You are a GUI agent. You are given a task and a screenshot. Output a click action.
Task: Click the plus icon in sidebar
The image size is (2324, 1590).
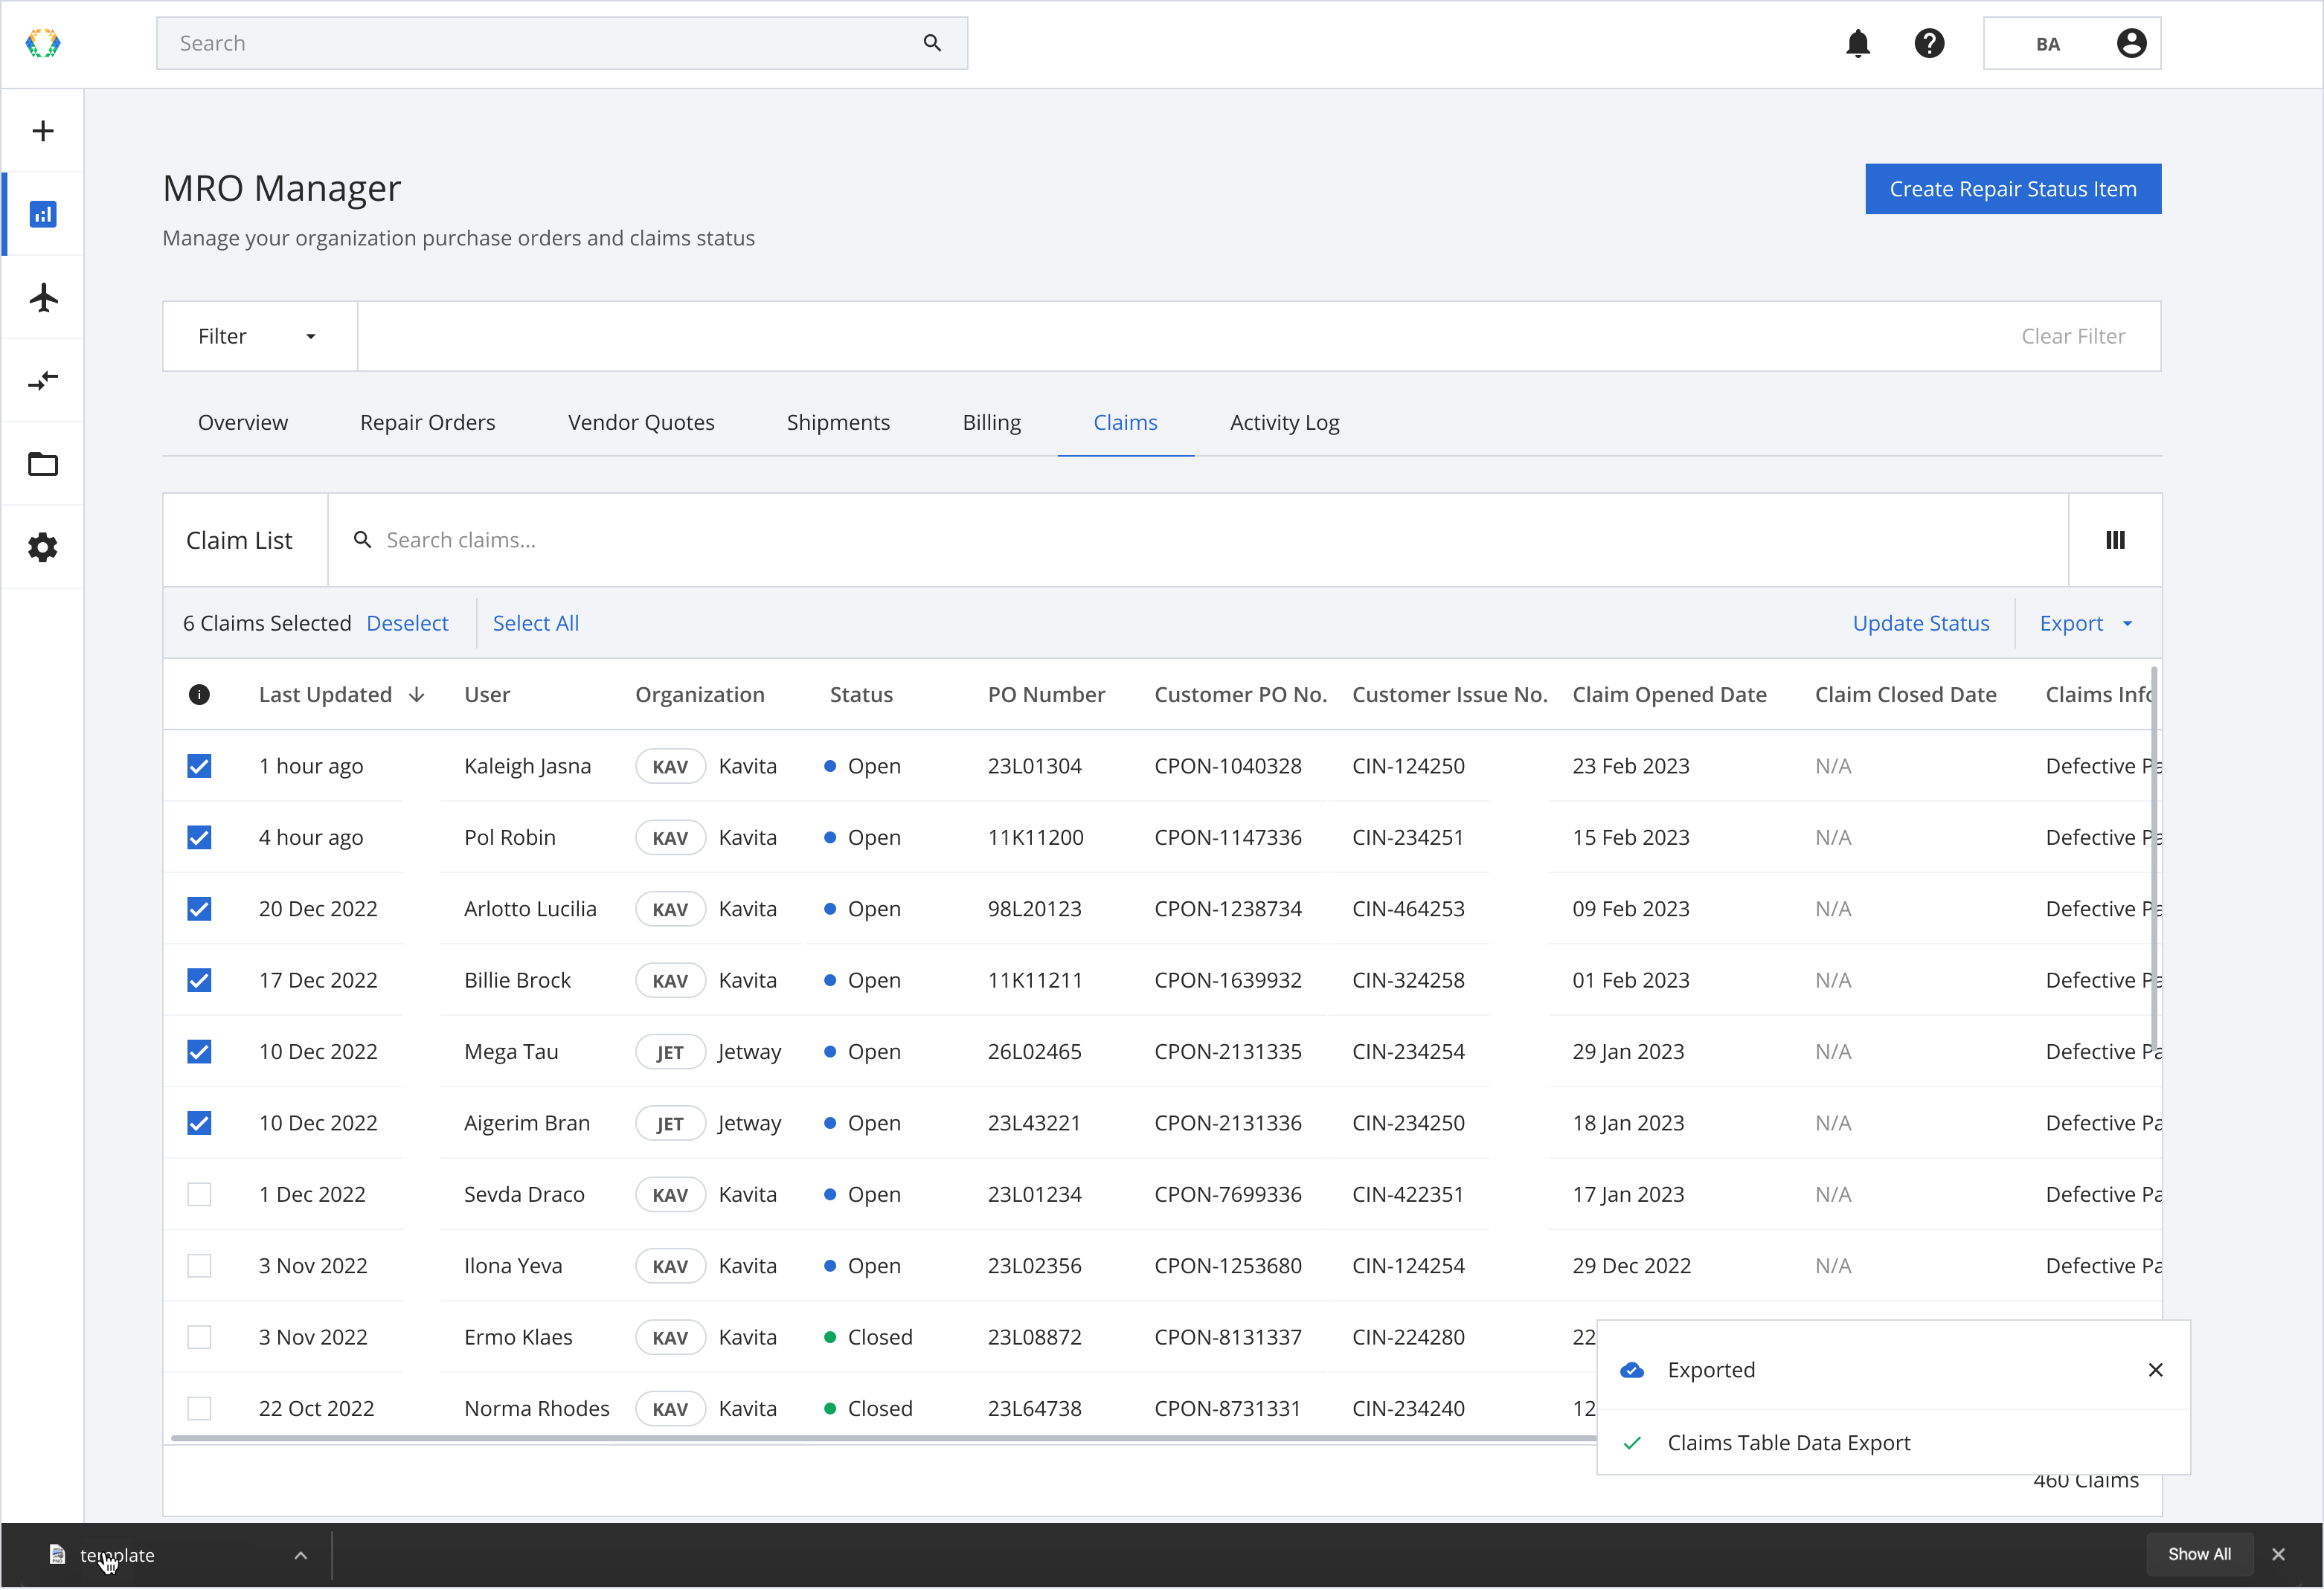[43, 131]
